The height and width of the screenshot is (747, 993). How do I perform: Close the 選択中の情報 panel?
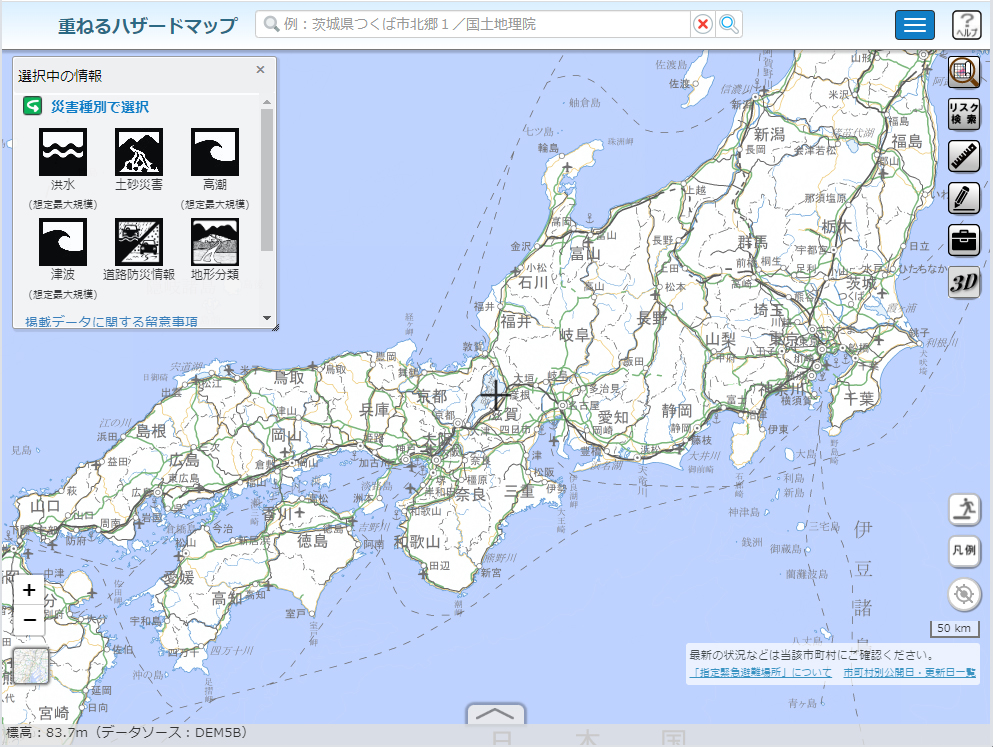click(x=260, y=70)
